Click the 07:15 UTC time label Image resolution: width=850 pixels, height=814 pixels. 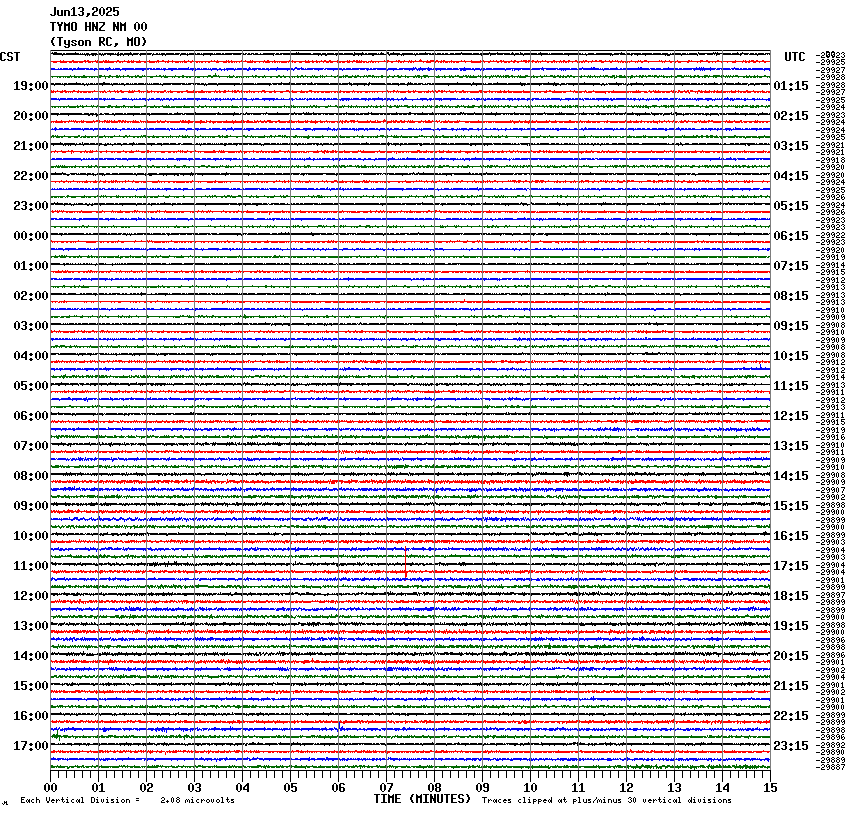pos(791,266)
